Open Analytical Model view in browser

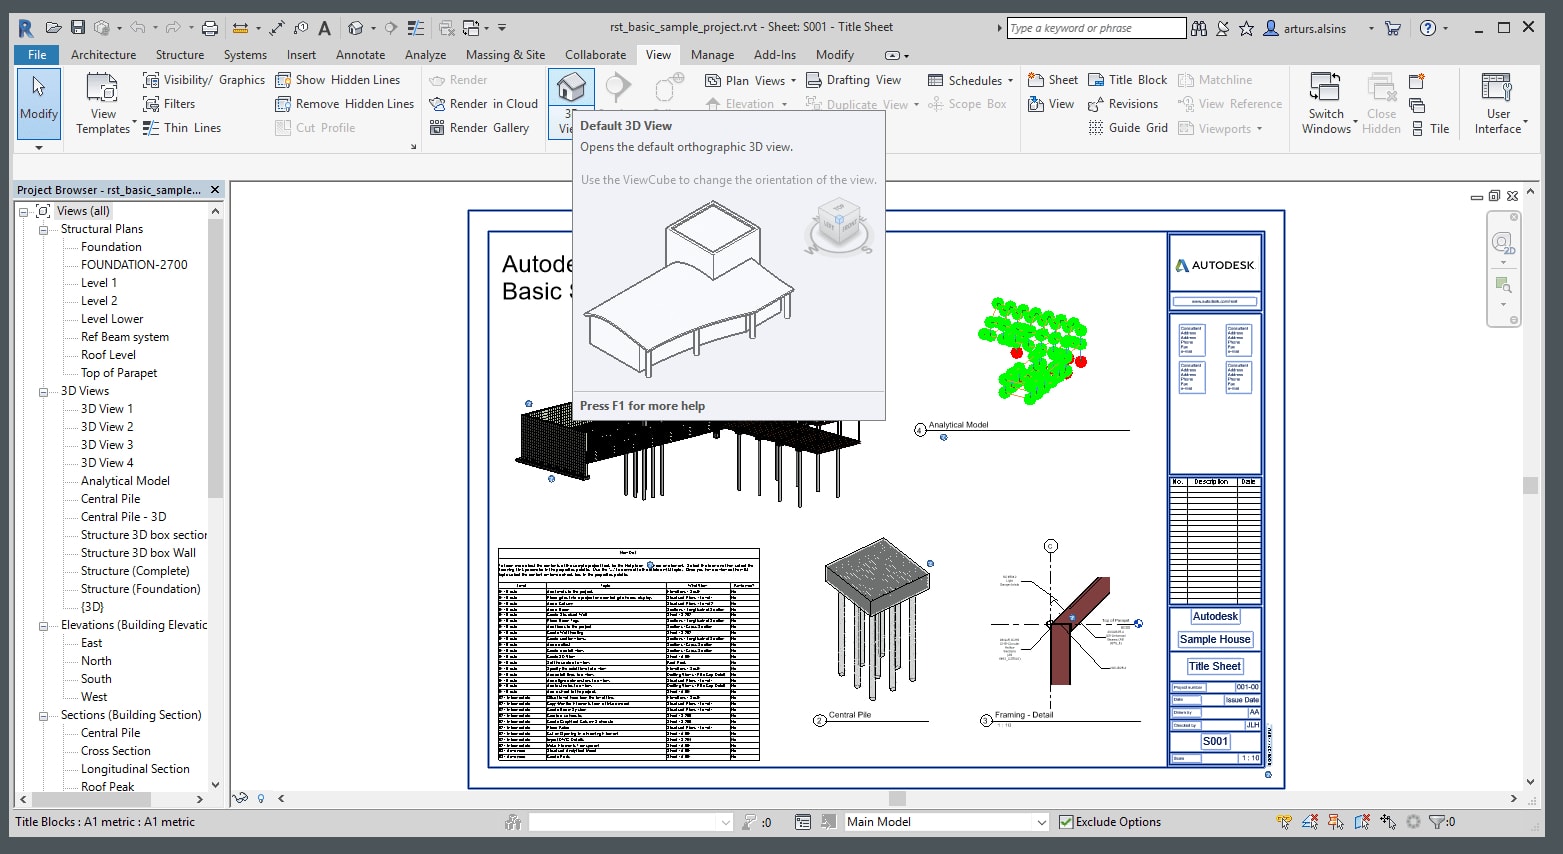tap(125, 481)
